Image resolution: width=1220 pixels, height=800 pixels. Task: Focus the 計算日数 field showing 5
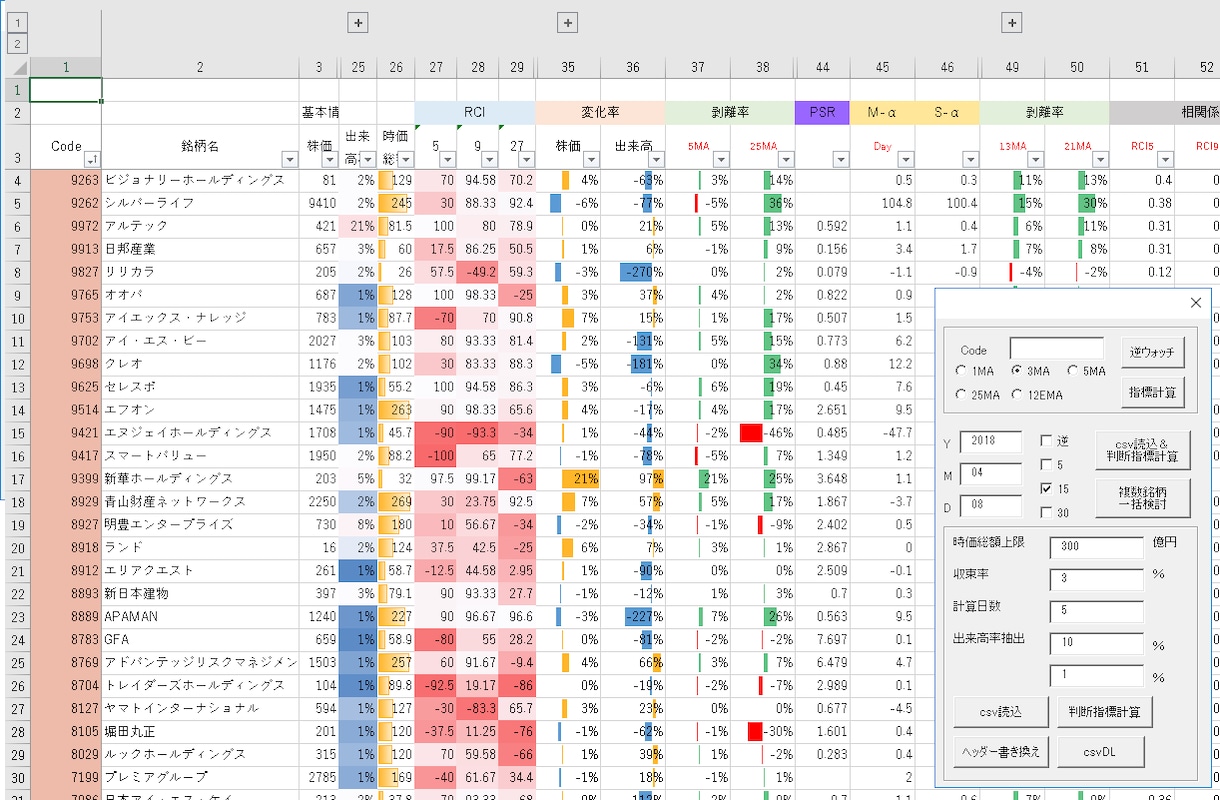1096,611
